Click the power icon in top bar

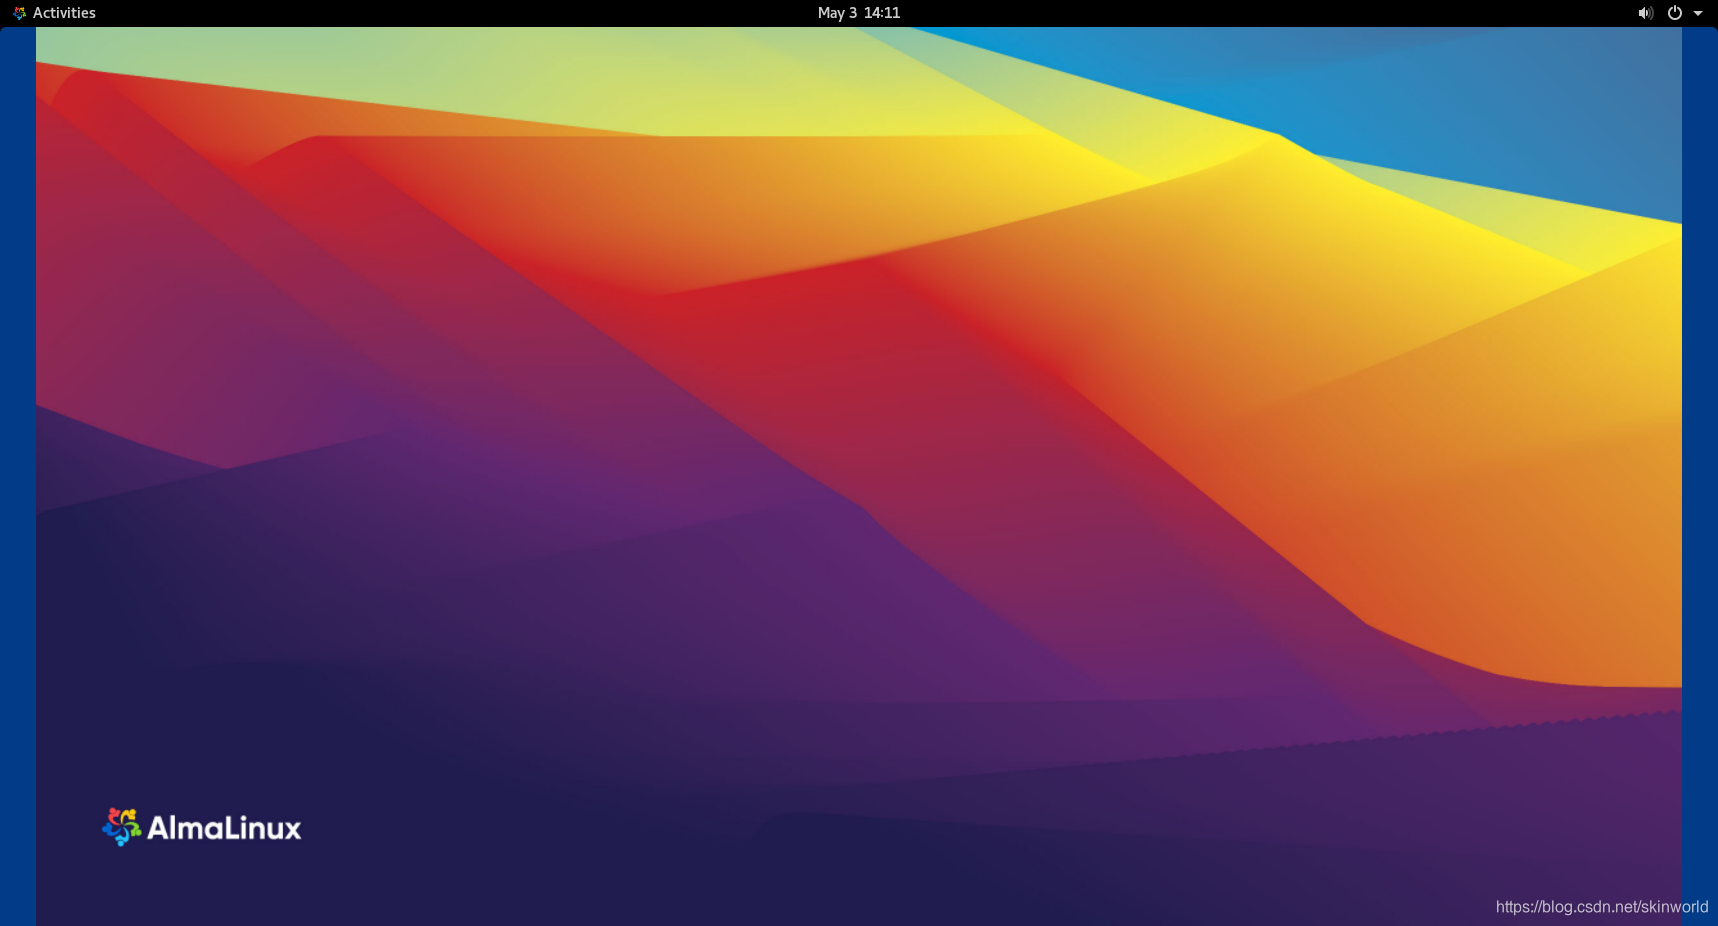(x=1675, y=13)
